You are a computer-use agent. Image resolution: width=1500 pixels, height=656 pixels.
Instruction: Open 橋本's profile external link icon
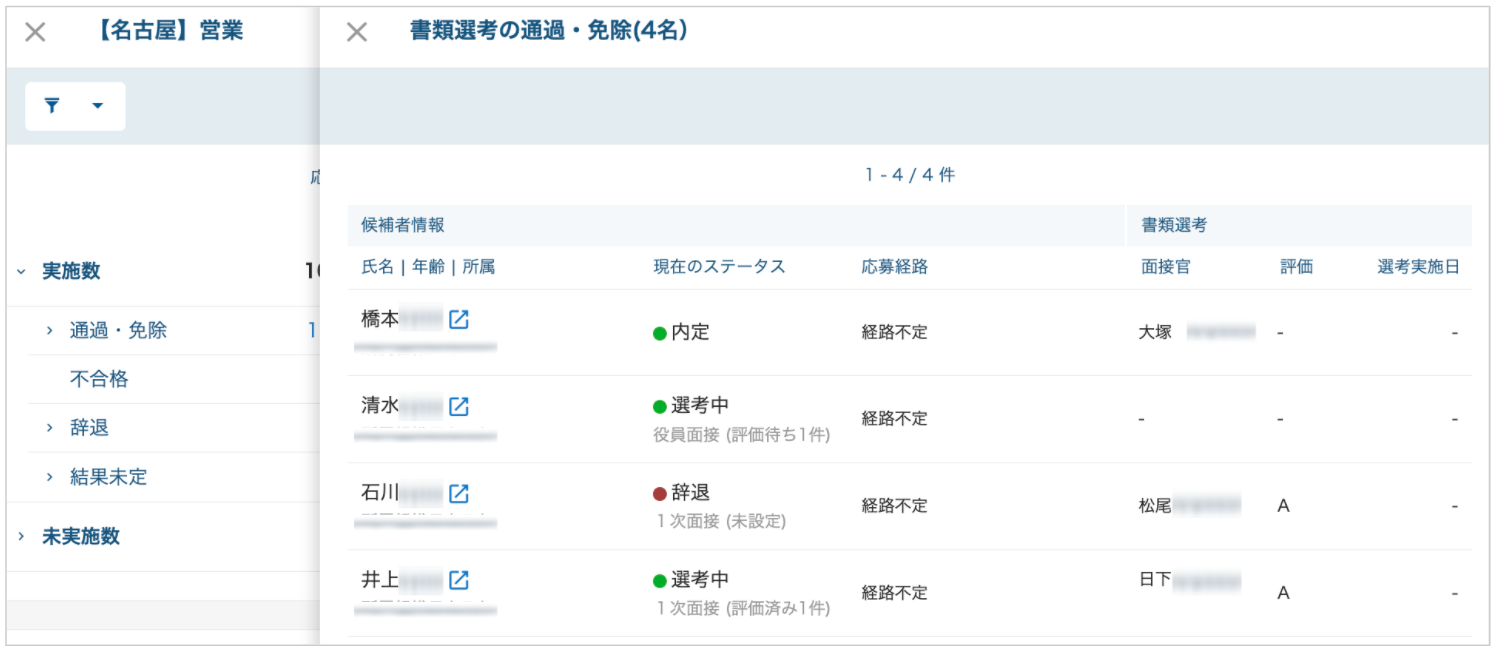click(459, 320)
